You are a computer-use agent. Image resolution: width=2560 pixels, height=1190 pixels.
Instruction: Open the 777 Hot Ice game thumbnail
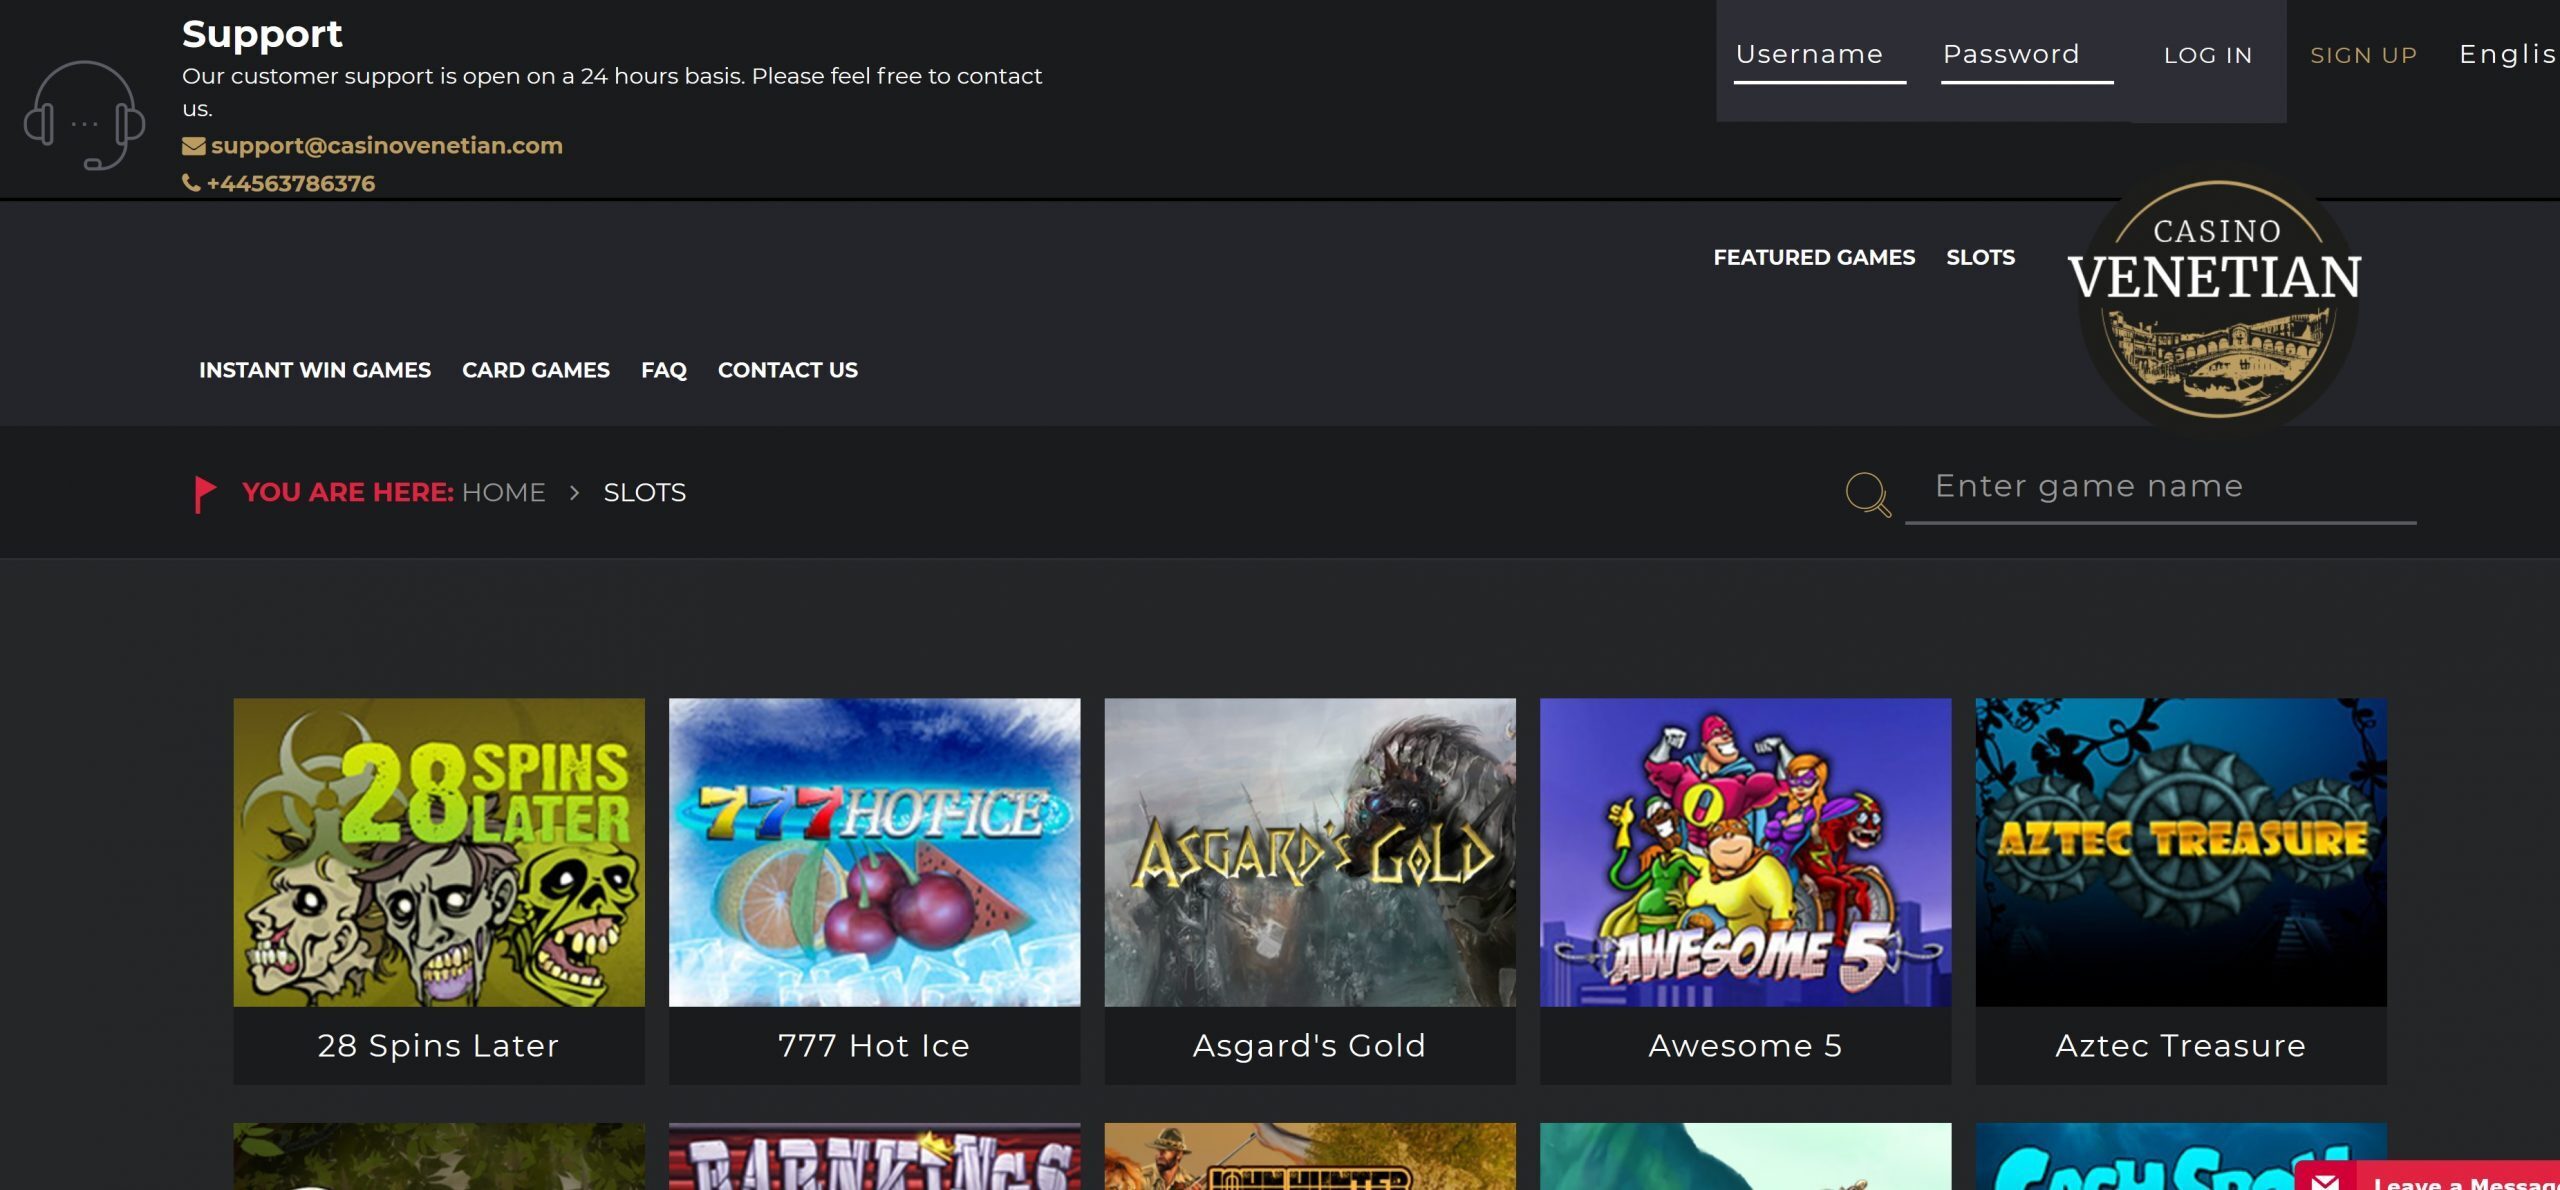tap(874, 852)
